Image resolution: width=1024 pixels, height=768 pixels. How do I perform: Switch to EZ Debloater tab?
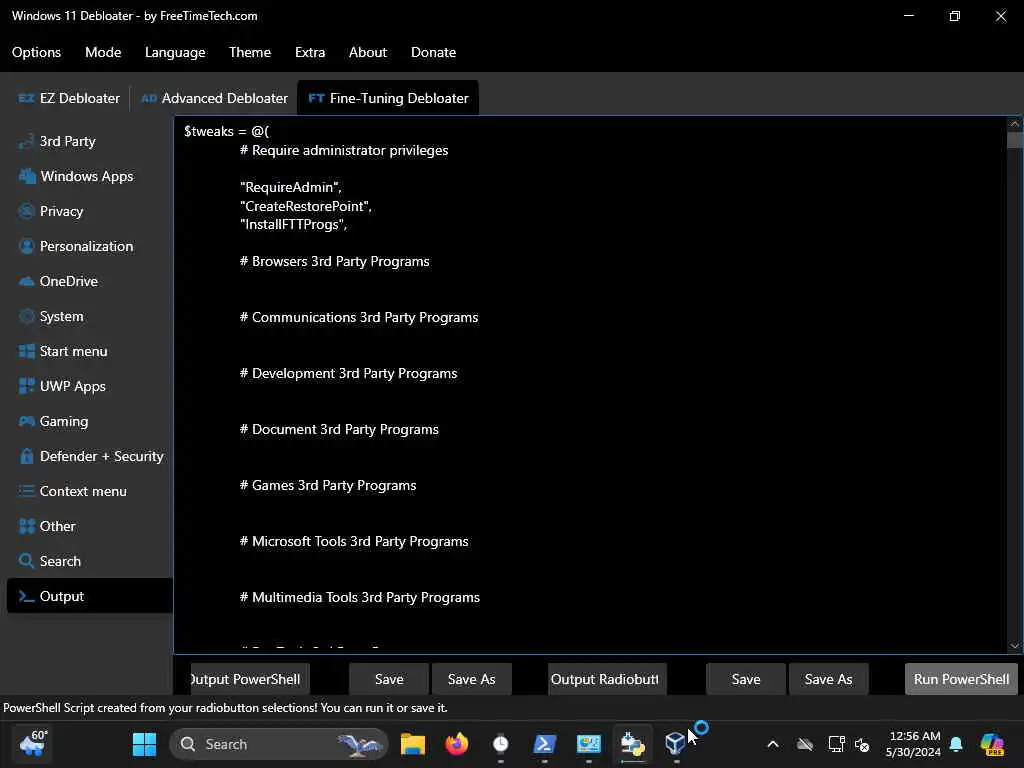(x=69, y=99)
